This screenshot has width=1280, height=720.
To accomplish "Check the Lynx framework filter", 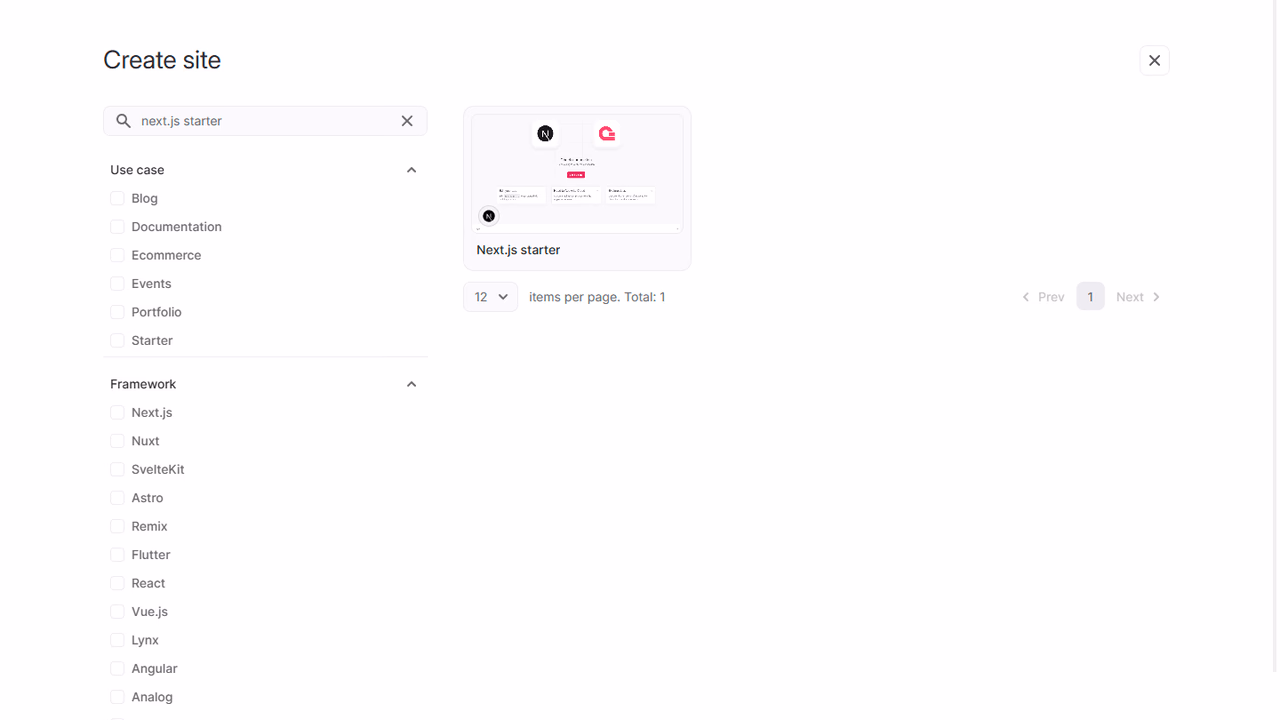I will click(x=117, y=640).
